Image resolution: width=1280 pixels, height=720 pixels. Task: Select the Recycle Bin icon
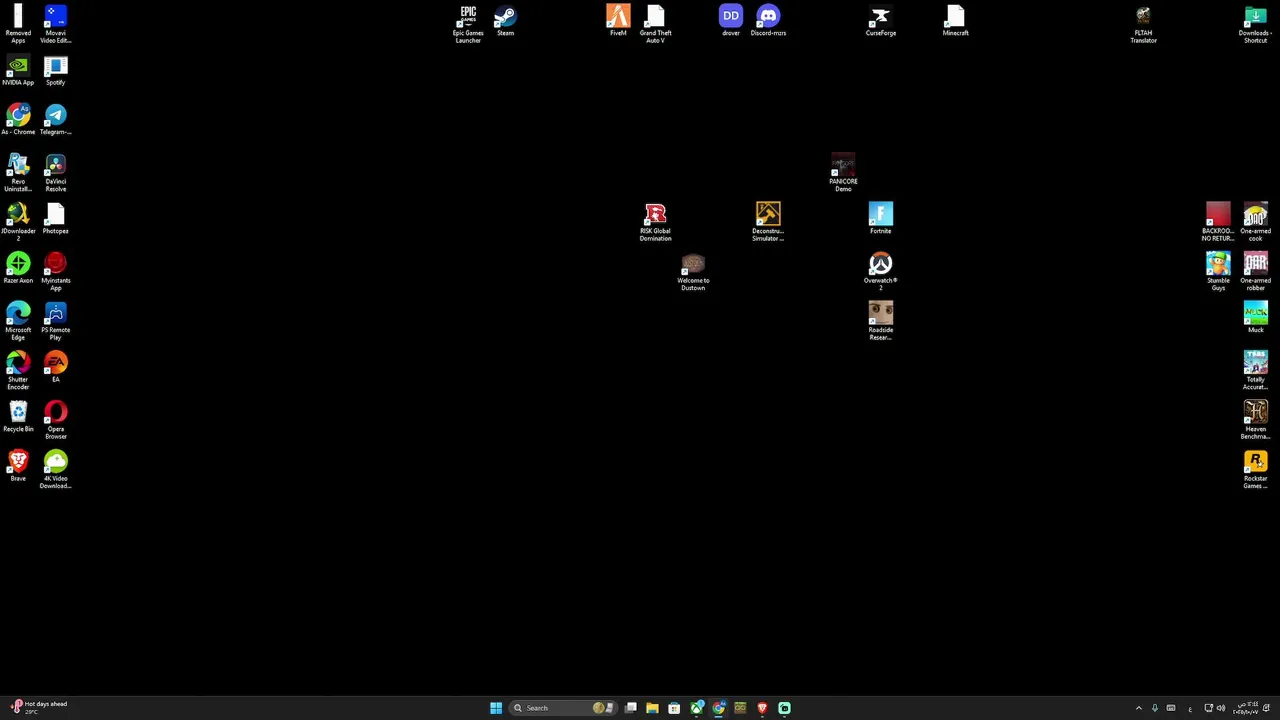[18, 416]
